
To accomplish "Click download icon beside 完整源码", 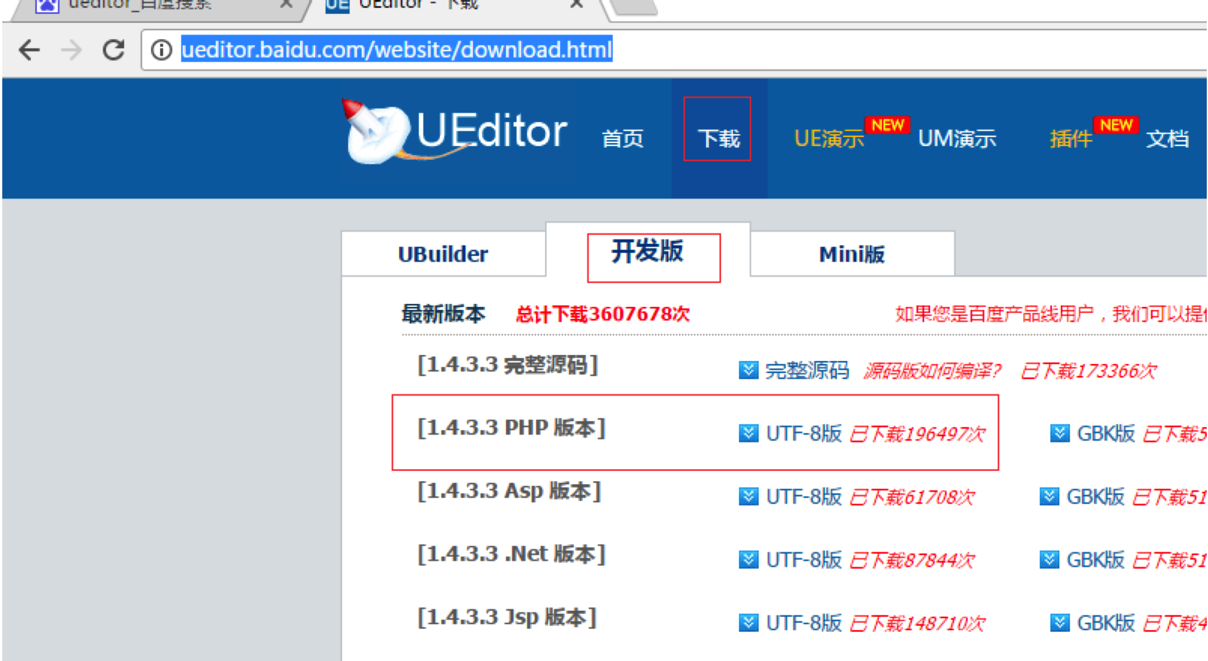I will pos(748,371).
